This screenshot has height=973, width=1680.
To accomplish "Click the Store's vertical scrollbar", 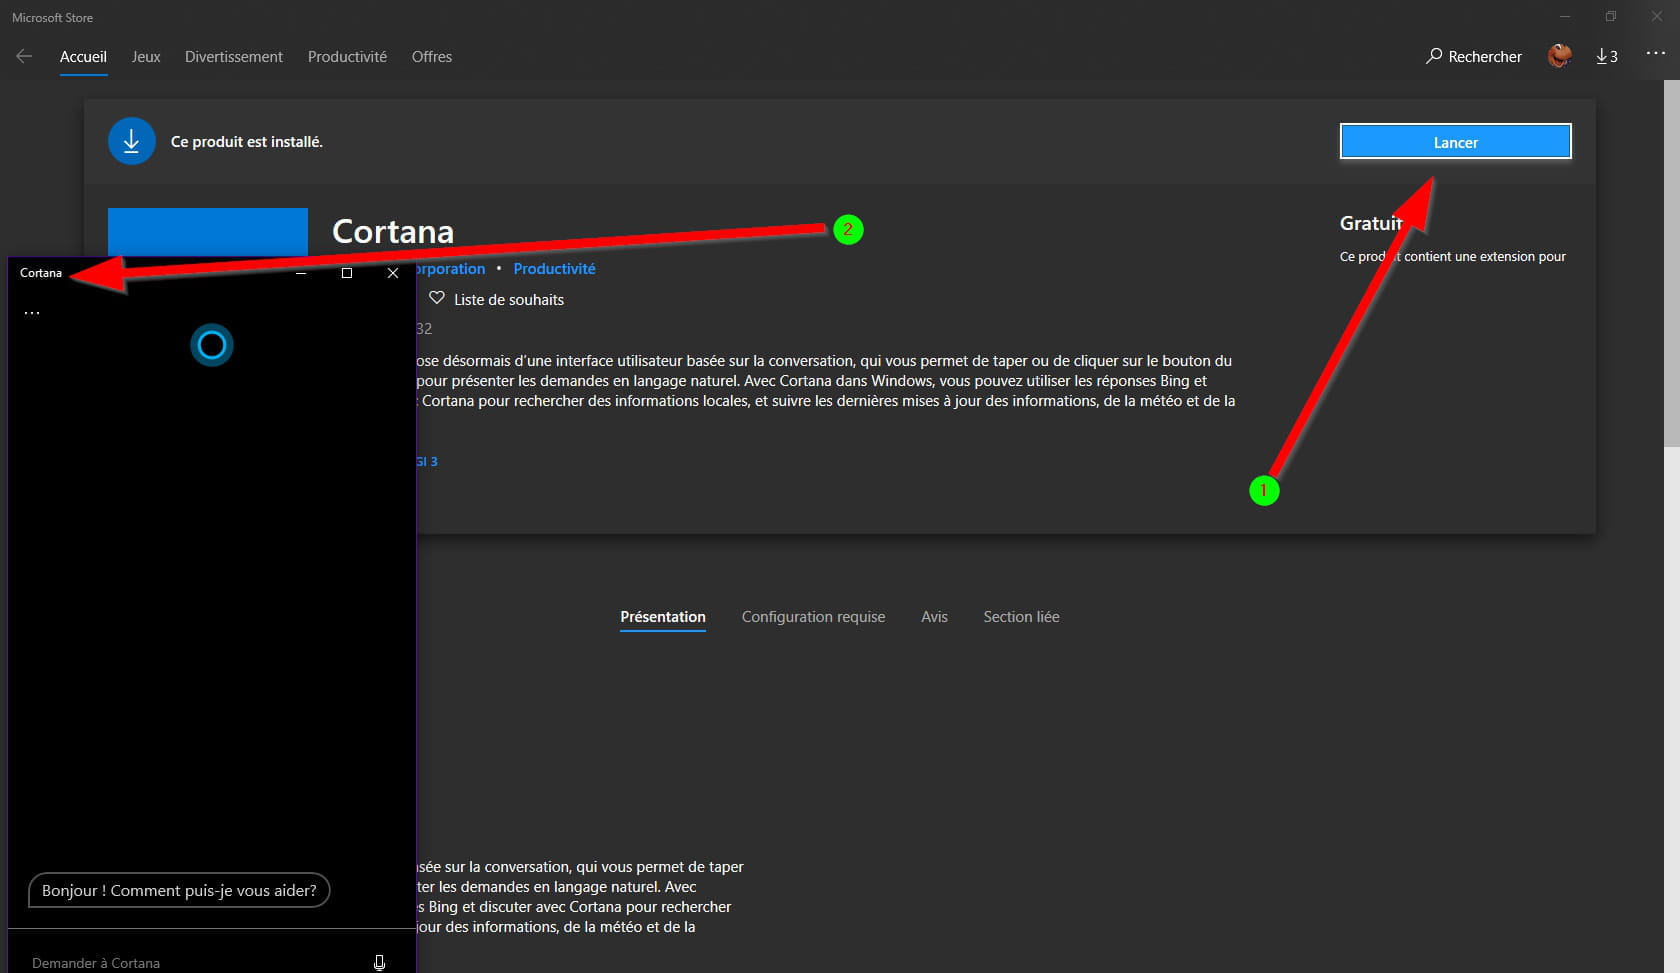I will pyautogui.click(x=1671, y=264).
